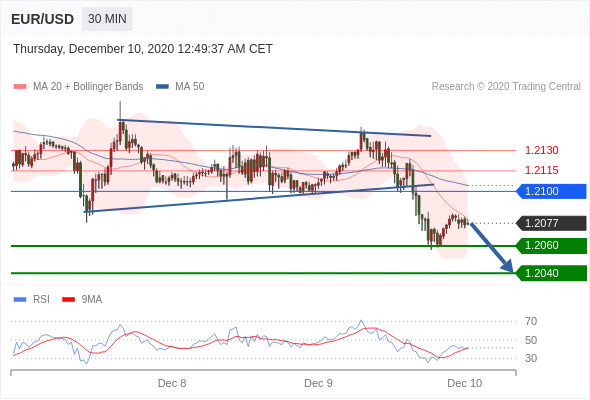Image resolution: width=590 pixels, height=400 pixels.
Task: Click the blue 1.2100 pivot tag
Action: pos(551,192)
